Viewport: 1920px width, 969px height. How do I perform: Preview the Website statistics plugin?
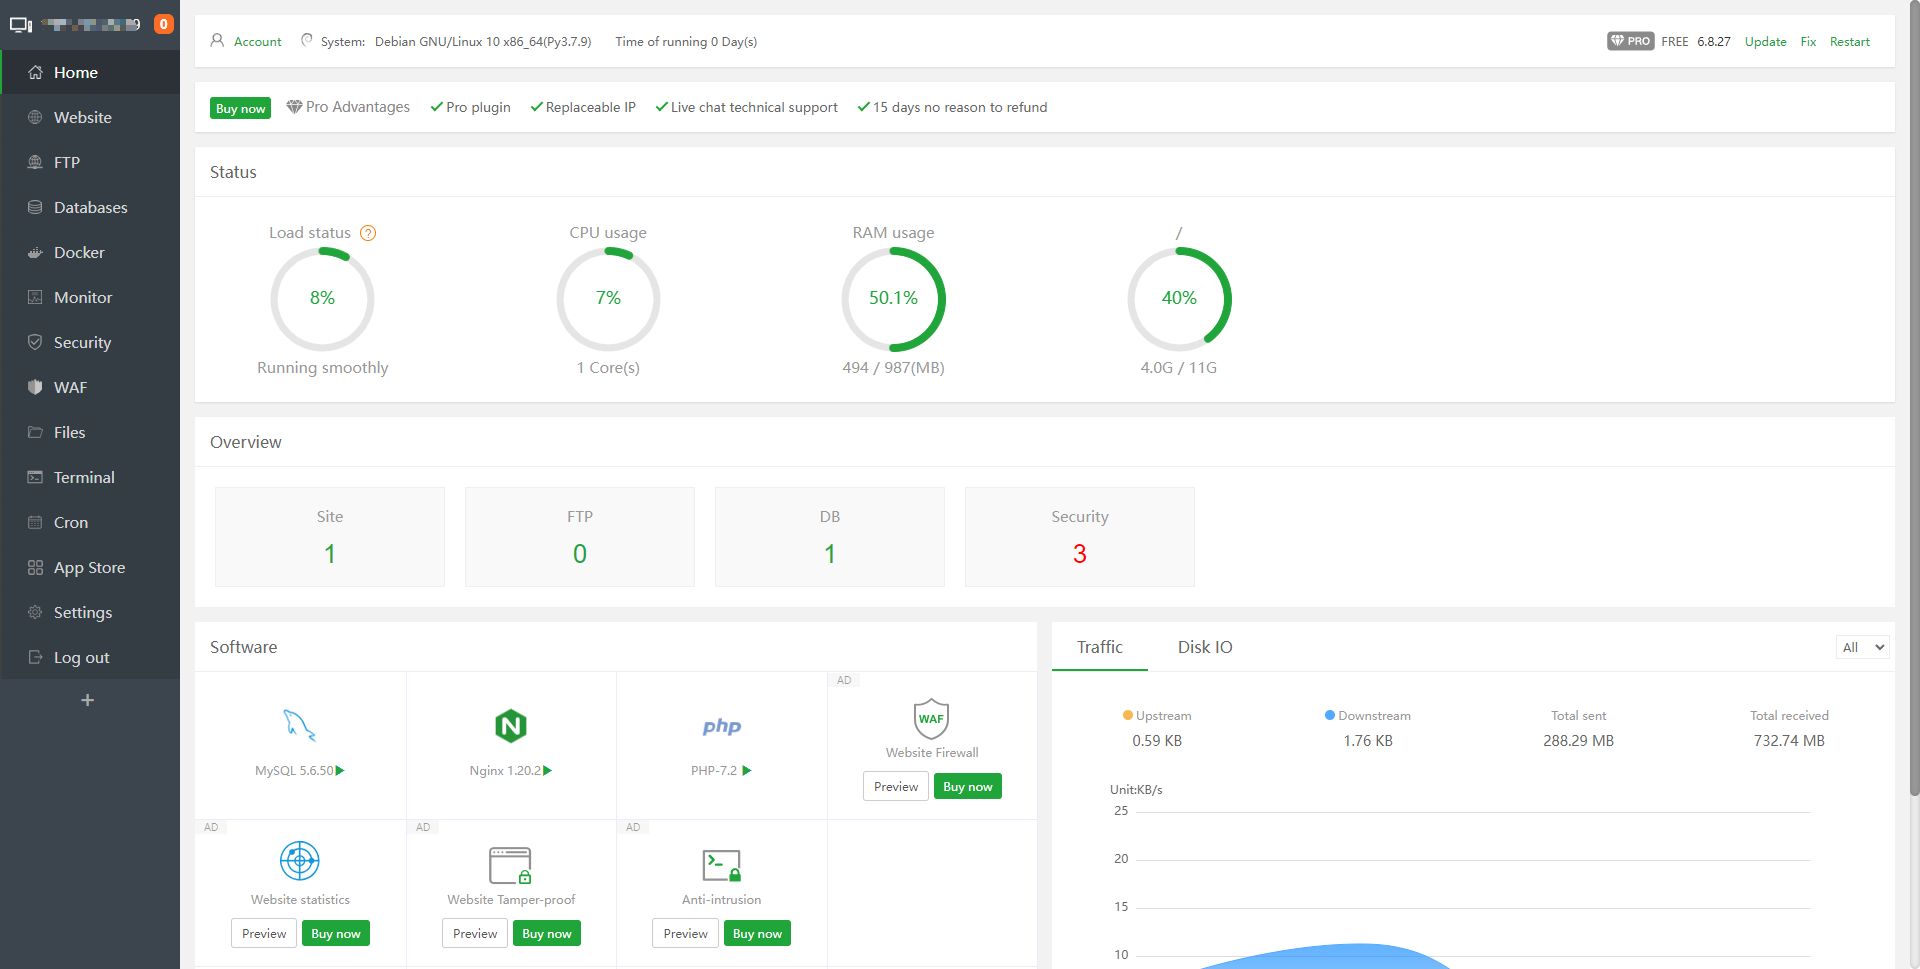pyautogui.click(x=264, y=934)
